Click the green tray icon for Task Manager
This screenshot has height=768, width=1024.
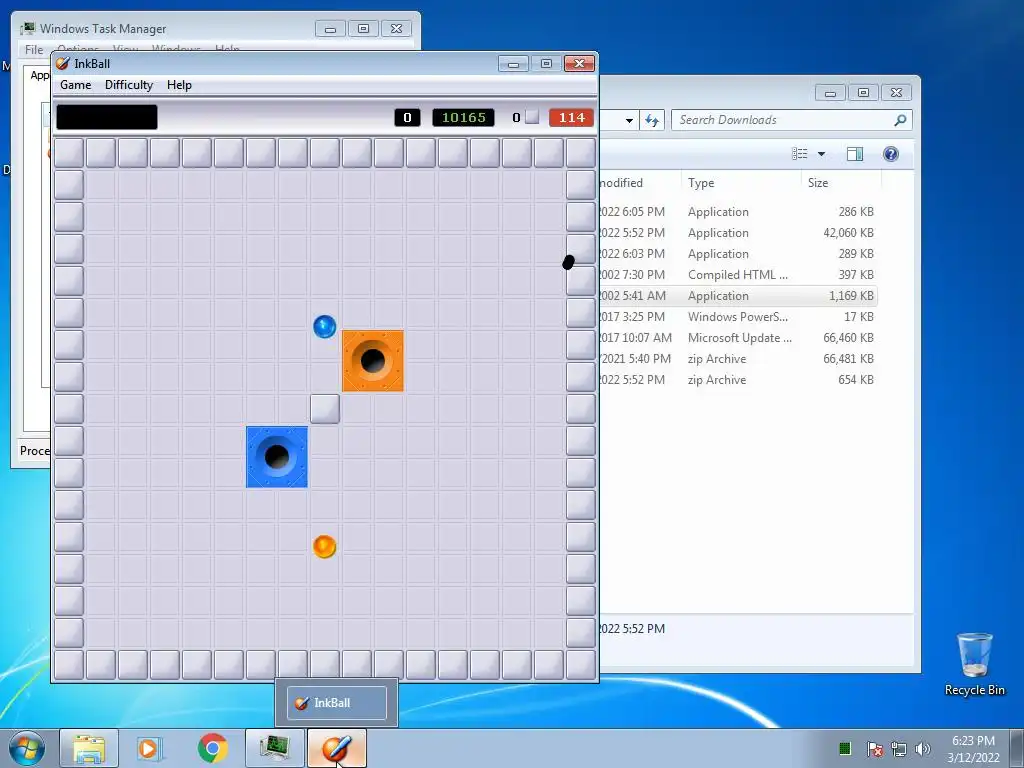click(845, 748)
